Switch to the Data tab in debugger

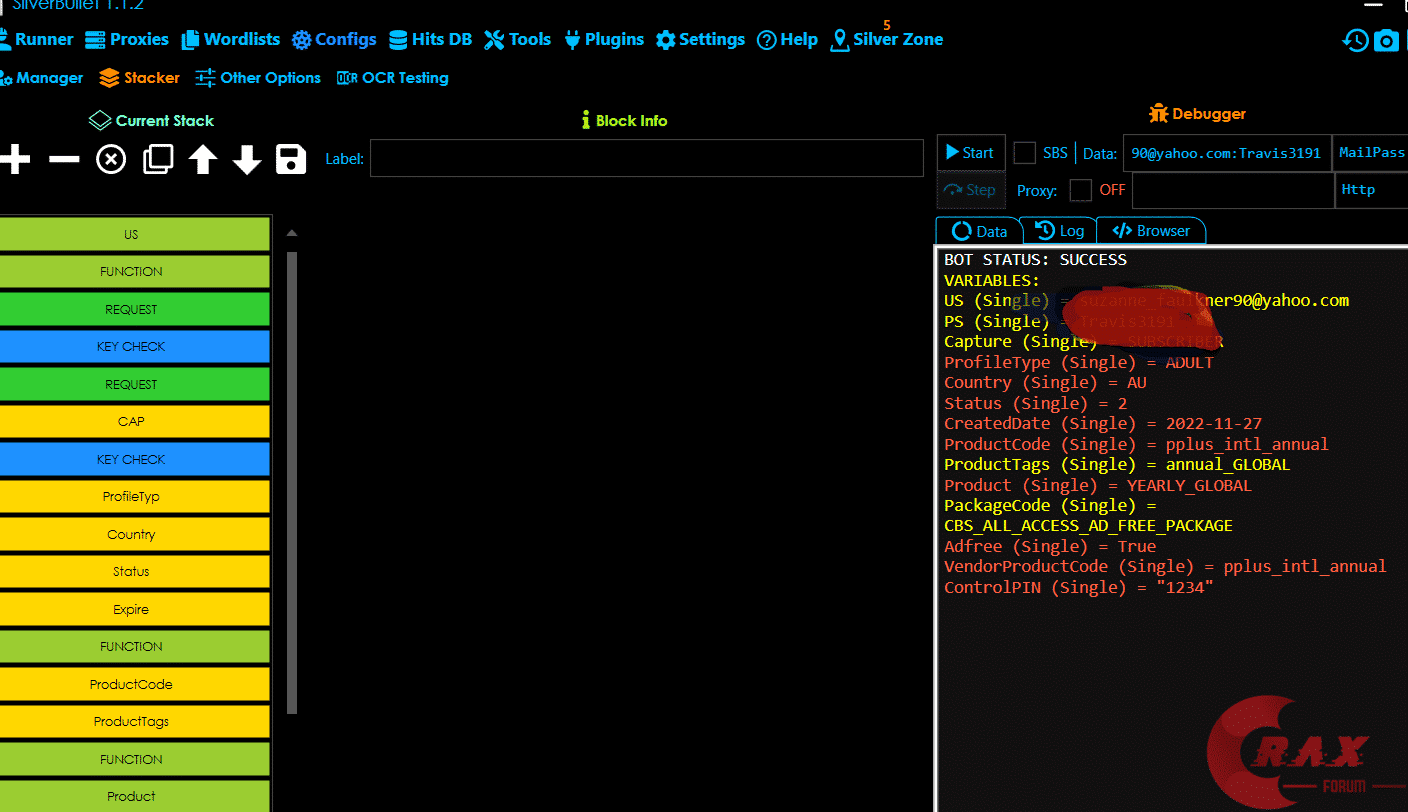click(979, 231)
